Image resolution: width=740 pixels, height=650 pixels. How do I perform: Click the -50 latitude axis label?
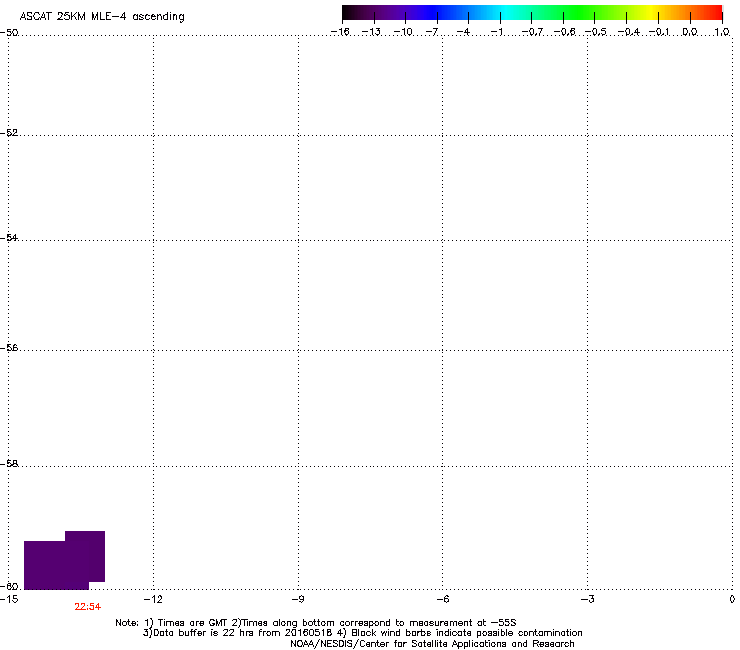point(9,33)
